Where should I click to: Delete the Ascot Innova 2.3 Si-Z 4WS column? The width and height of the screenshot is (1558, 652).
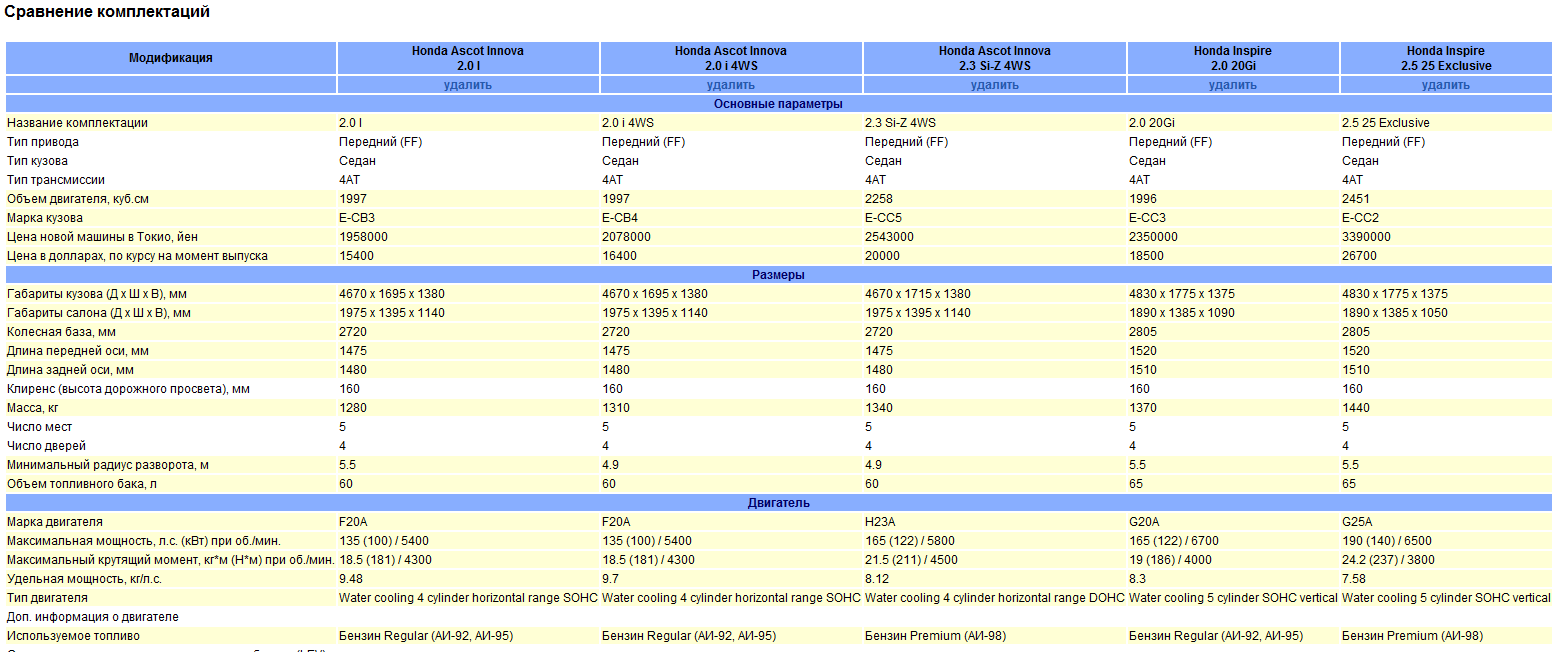click(994, 85)
